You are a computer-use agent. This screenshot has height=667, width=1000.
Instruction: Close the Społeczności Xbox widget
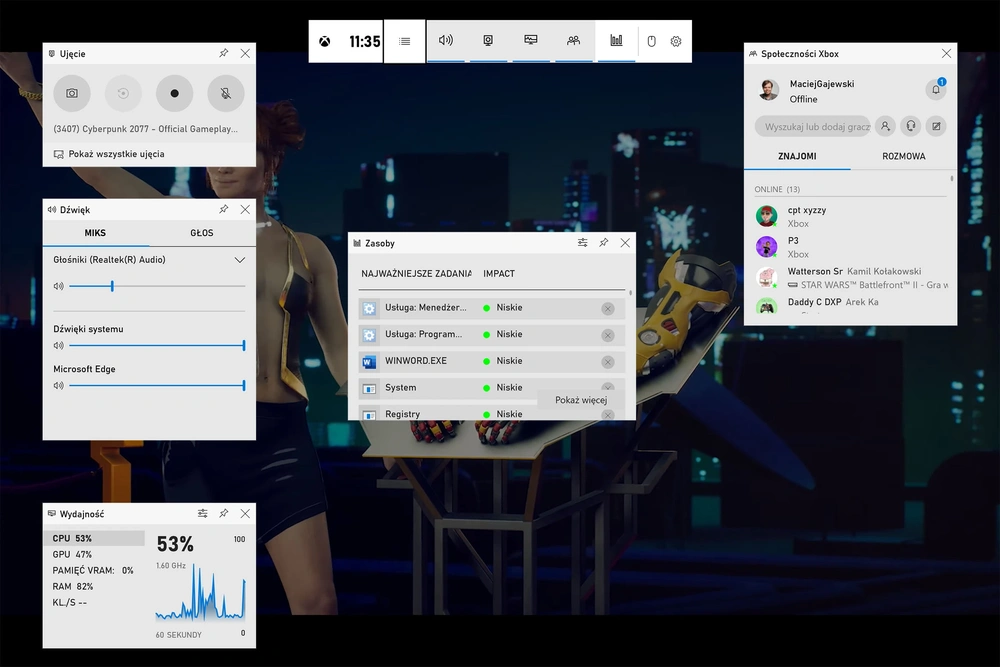(x=946, y=54)
